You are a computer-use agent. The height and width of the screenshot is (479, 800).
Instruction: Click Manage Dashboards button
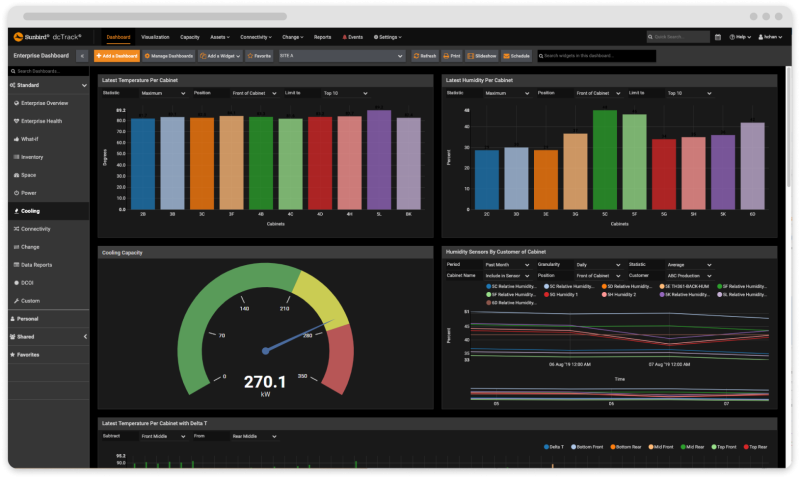169,56
